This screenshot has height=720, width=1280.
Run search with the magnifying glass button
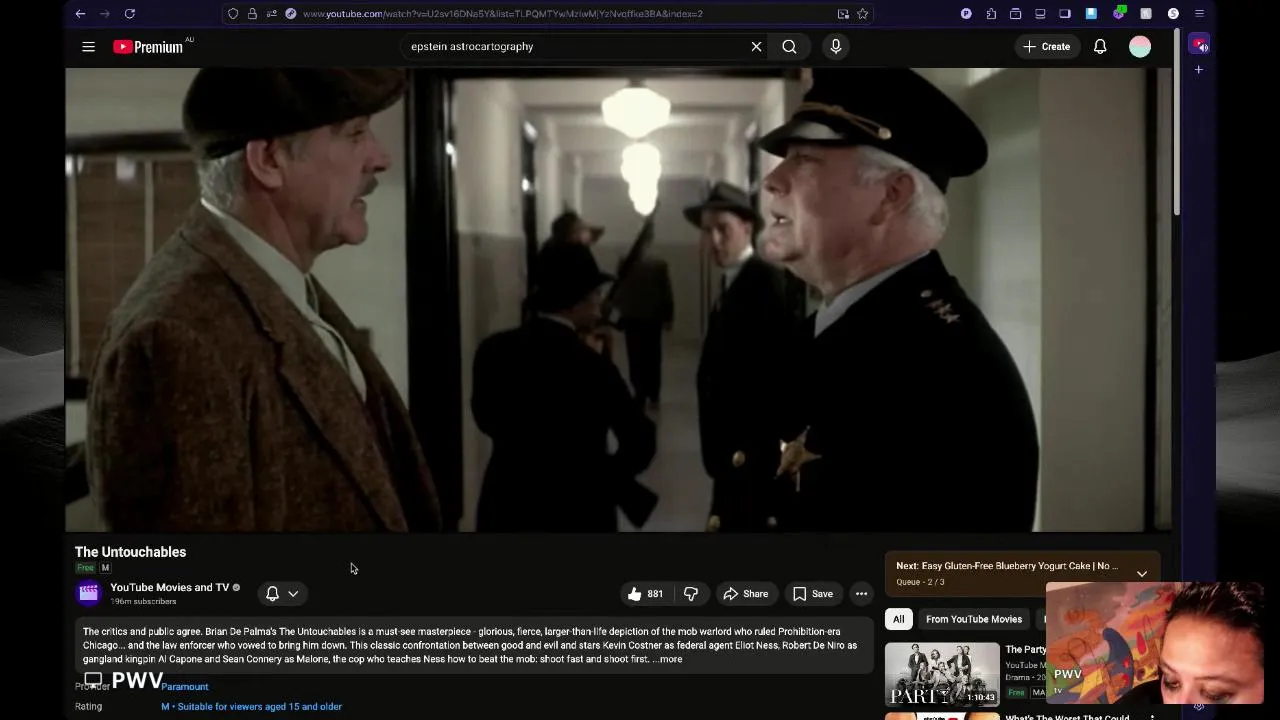point(789,47)
